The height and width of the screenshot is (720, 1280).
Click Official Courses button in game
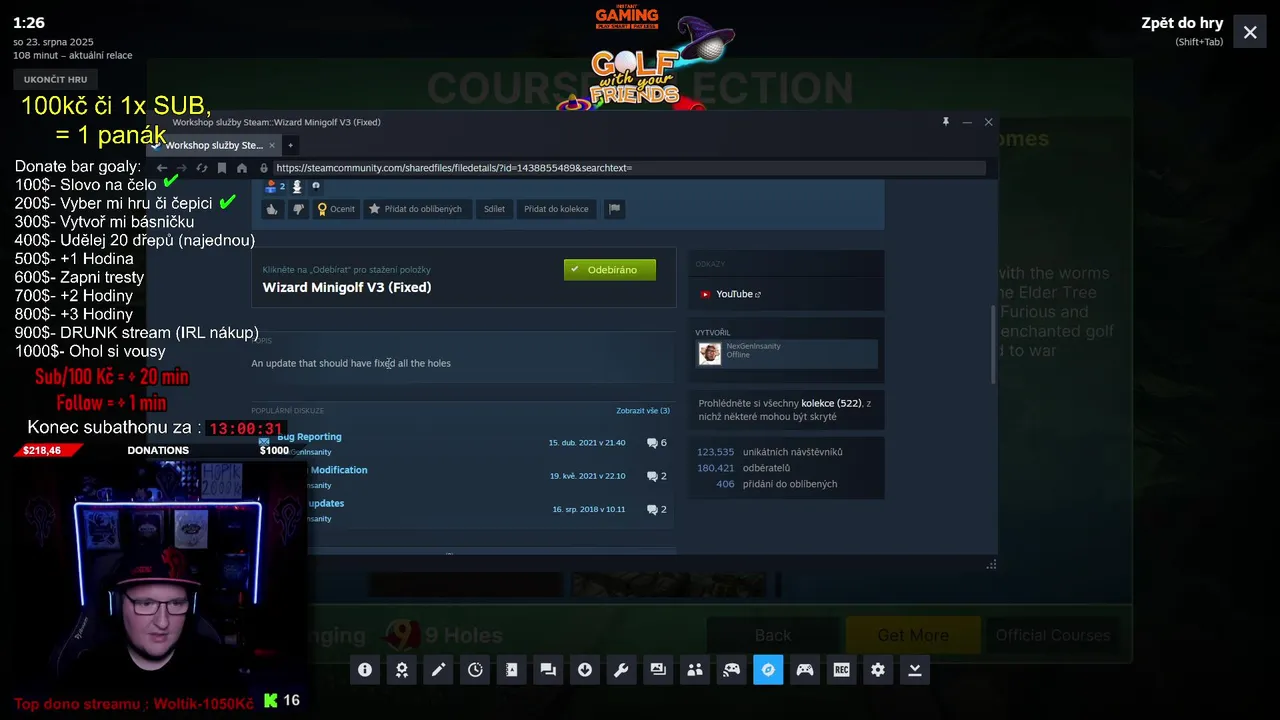click(1053, 635)
